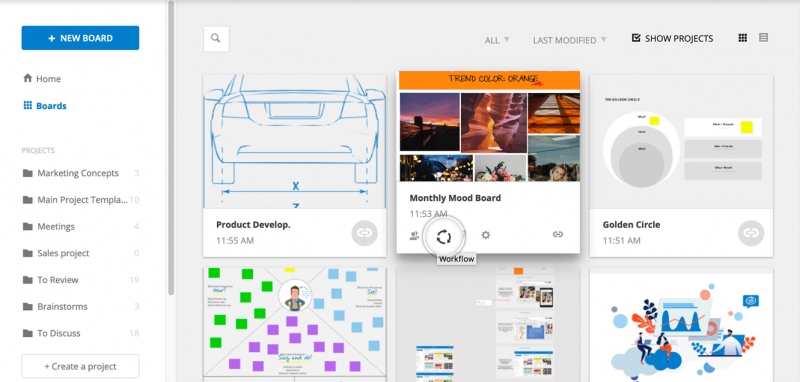Open the Golden Circle board thumbnail

point(681,141)
